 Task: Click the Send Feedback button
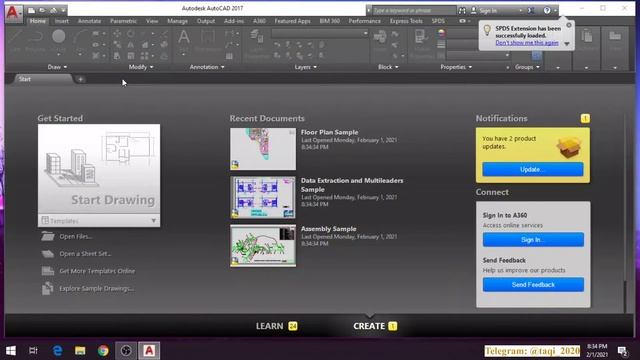click(x=533, y=284)
